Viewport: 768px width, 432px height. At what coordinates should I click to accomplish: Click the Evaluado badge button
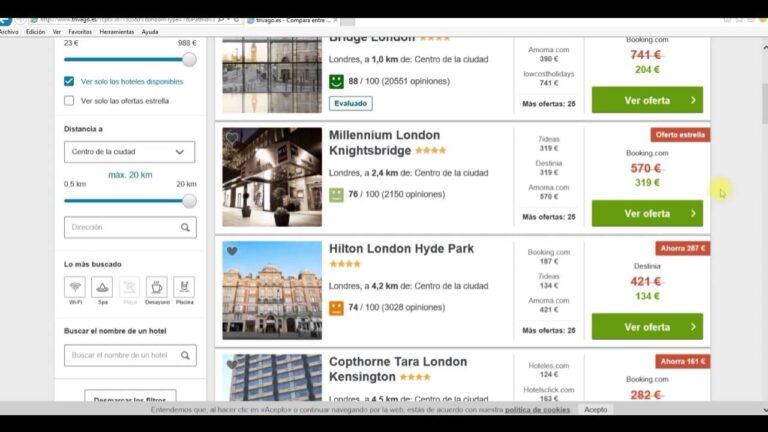[351, 103]
